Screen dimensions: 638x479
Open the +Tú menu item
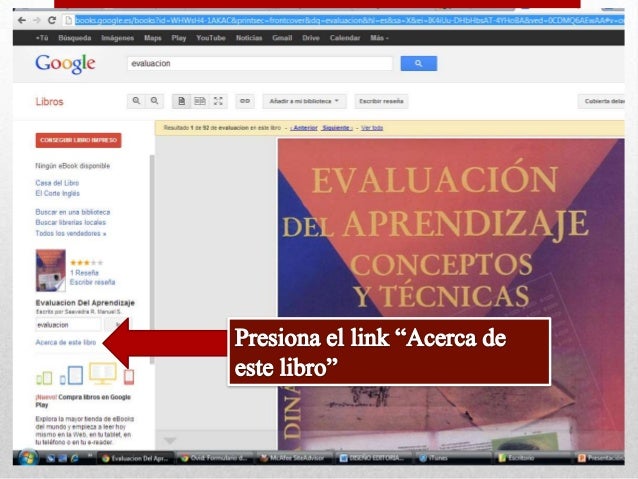(42, 38)
